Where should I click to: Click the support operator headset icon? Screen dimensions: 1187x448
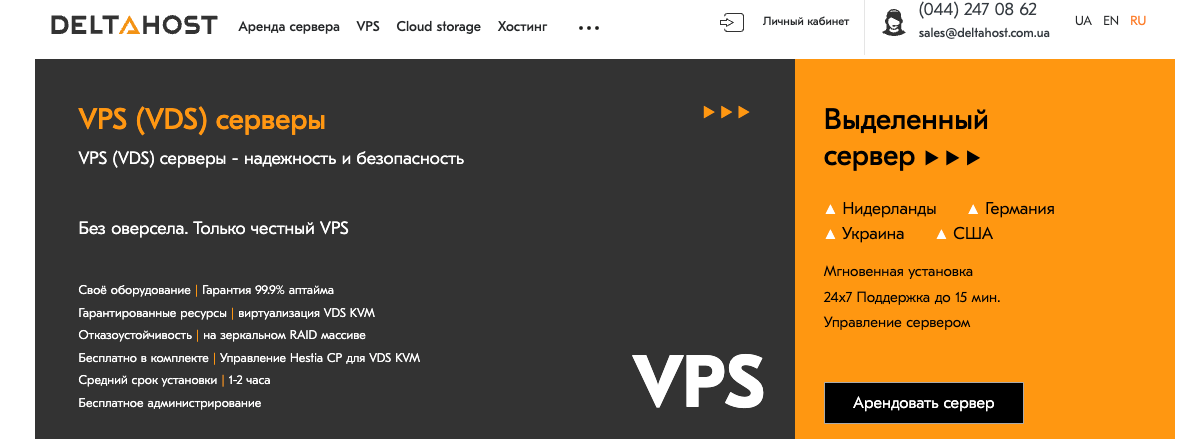point(893,23)
